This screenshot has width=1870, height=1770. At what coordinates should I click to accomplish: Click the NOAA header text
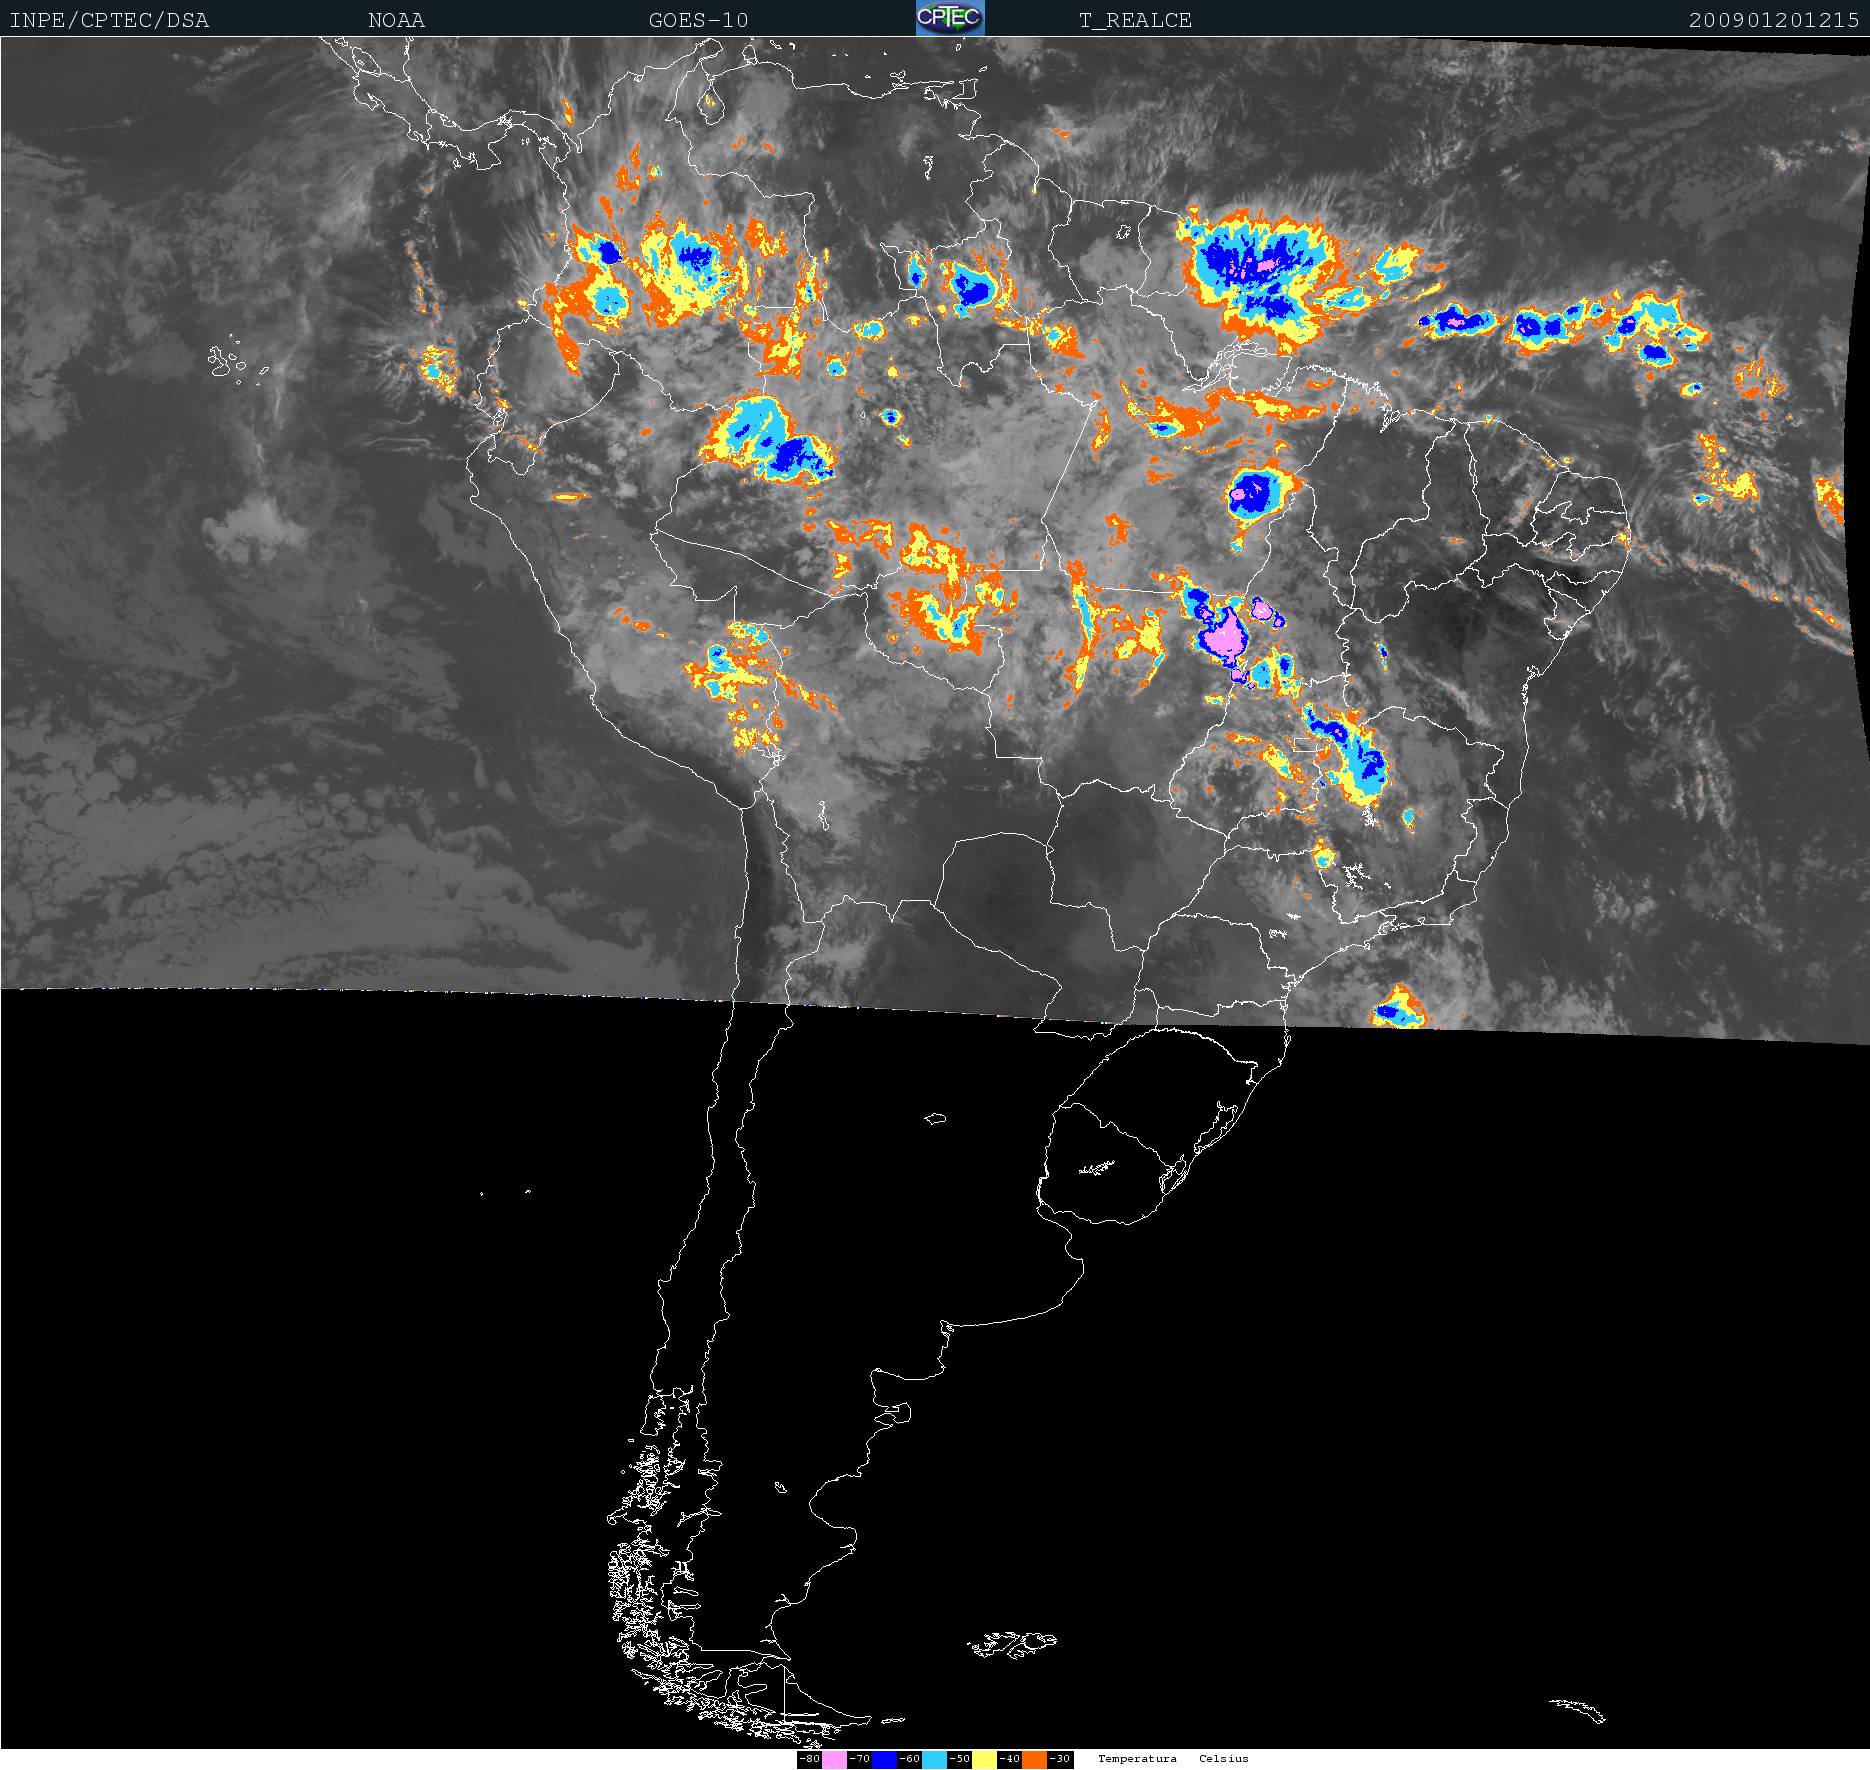point(396,20)
